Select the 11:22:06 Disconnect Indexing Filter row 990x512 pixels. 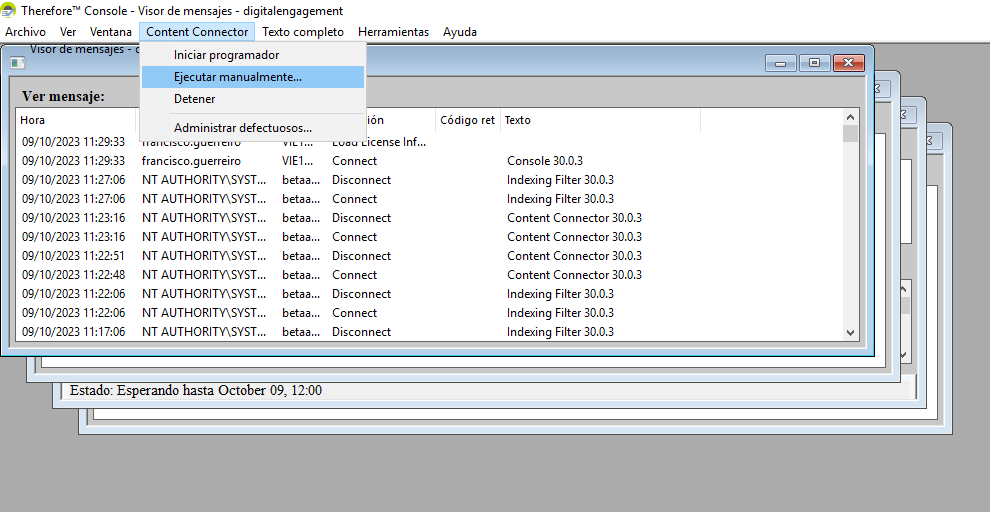tap(429, 294)
